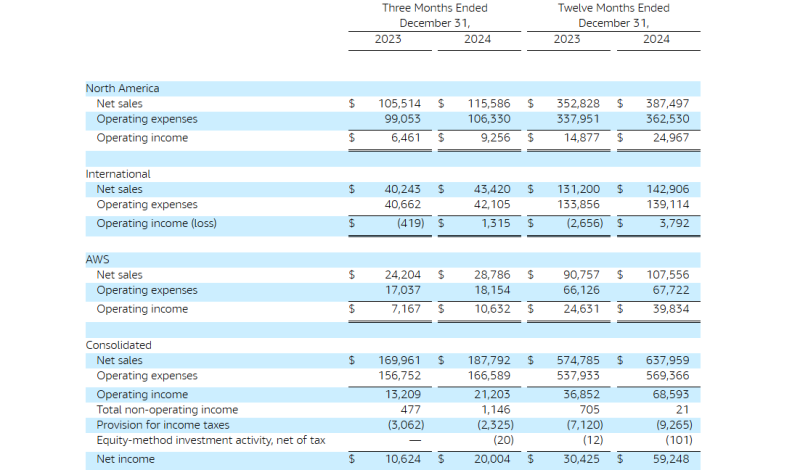Select the Net income row label
800x470 pixels.
pos(125,459)
